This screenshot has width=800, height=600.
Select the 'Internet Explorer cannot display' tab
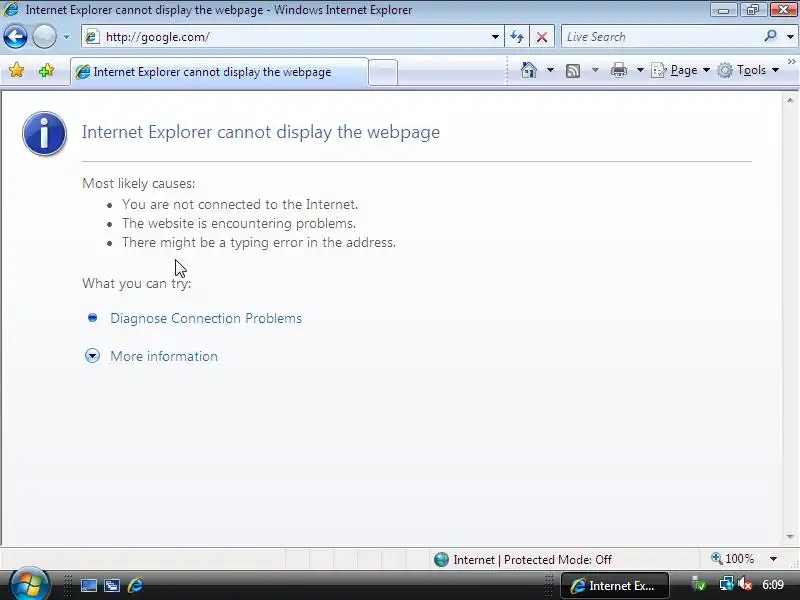(219, 72)
